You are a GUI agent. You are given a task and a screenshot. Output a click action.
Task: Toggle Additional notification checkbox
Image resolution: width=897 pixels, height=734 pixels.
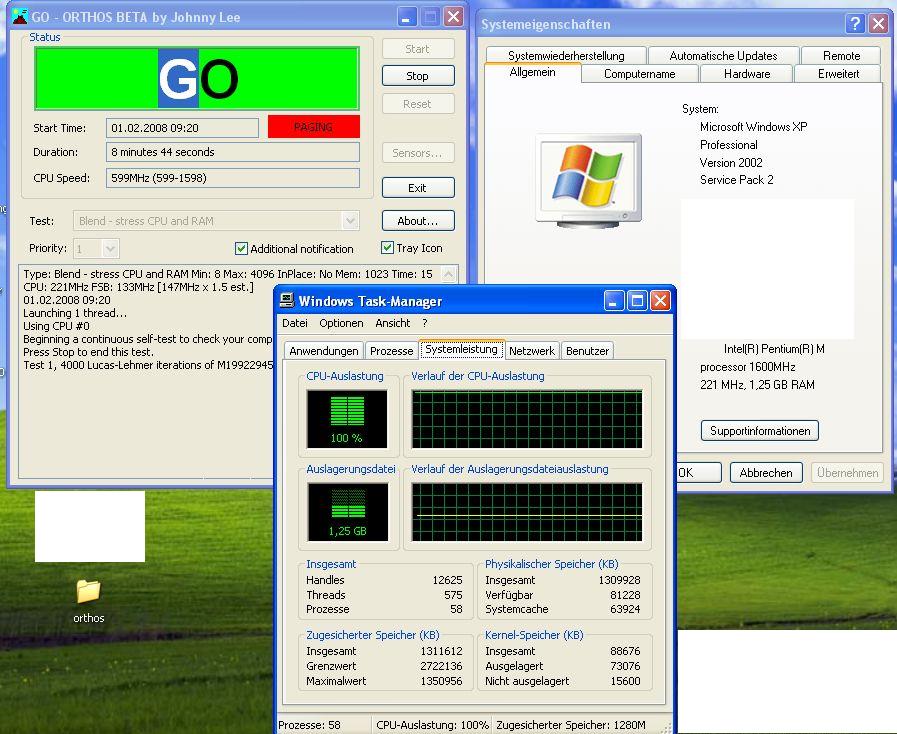241,248
